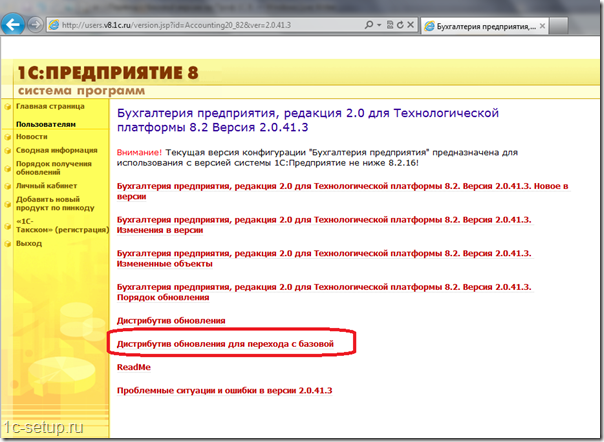The width and height of the screenshot is (604, 442).
Task: Click bullet icon beside 1С-Такском
Action: tap(7, 226)
